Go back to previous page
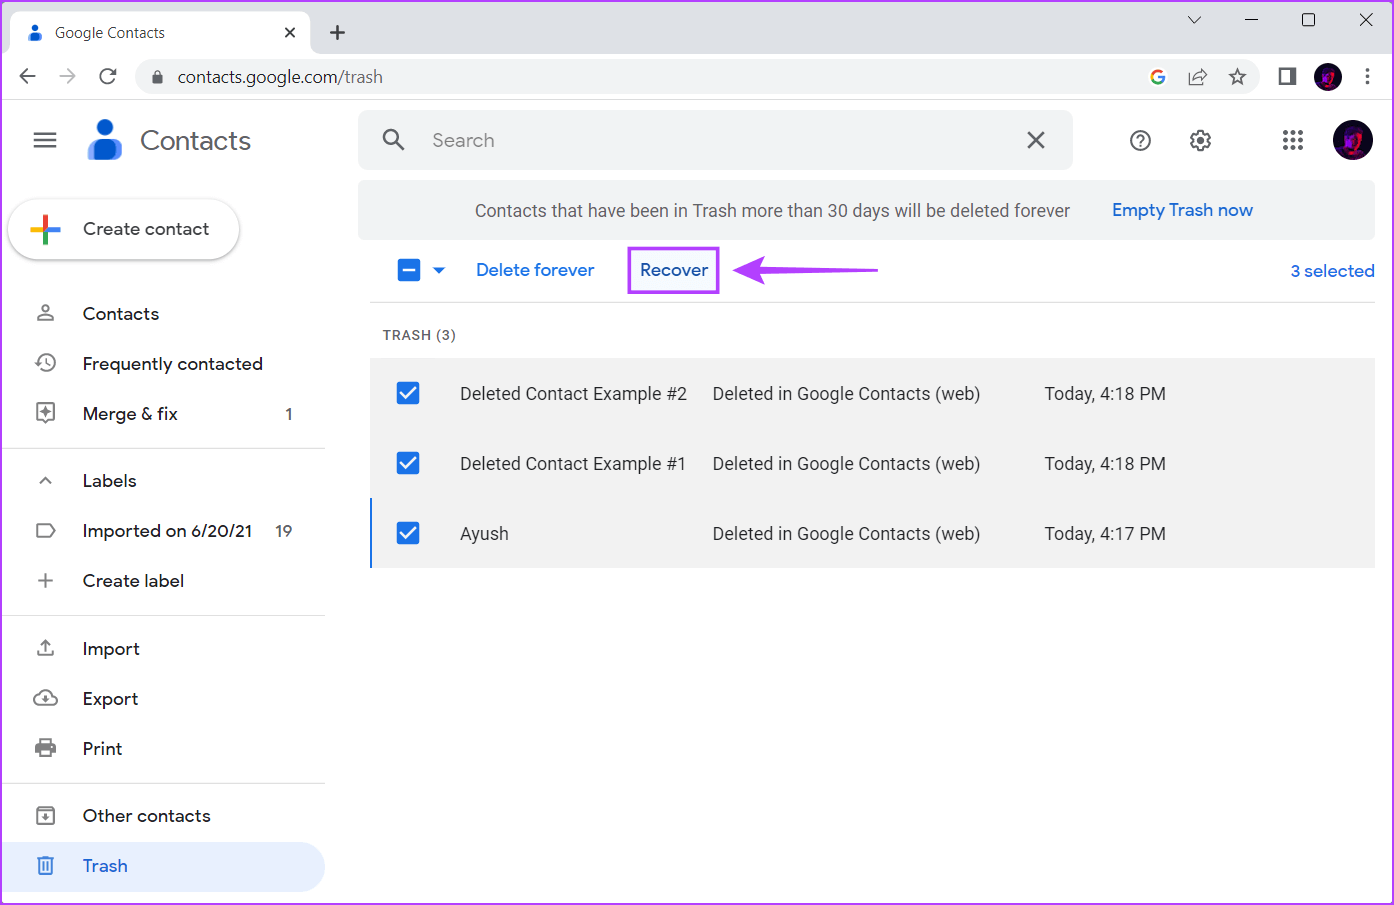The height and width of the screenshot is (905, 1394). pos(28,76)
